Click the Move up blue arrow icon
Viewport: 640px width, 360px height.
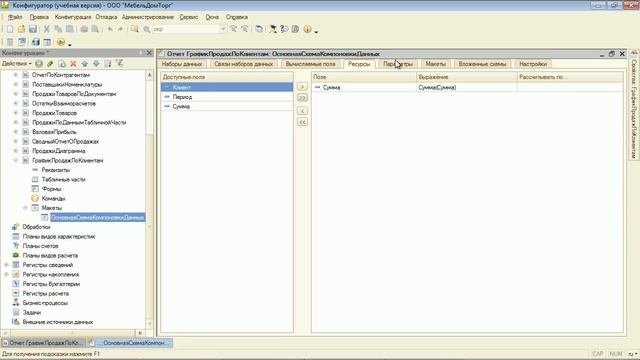tap(84, 64)
